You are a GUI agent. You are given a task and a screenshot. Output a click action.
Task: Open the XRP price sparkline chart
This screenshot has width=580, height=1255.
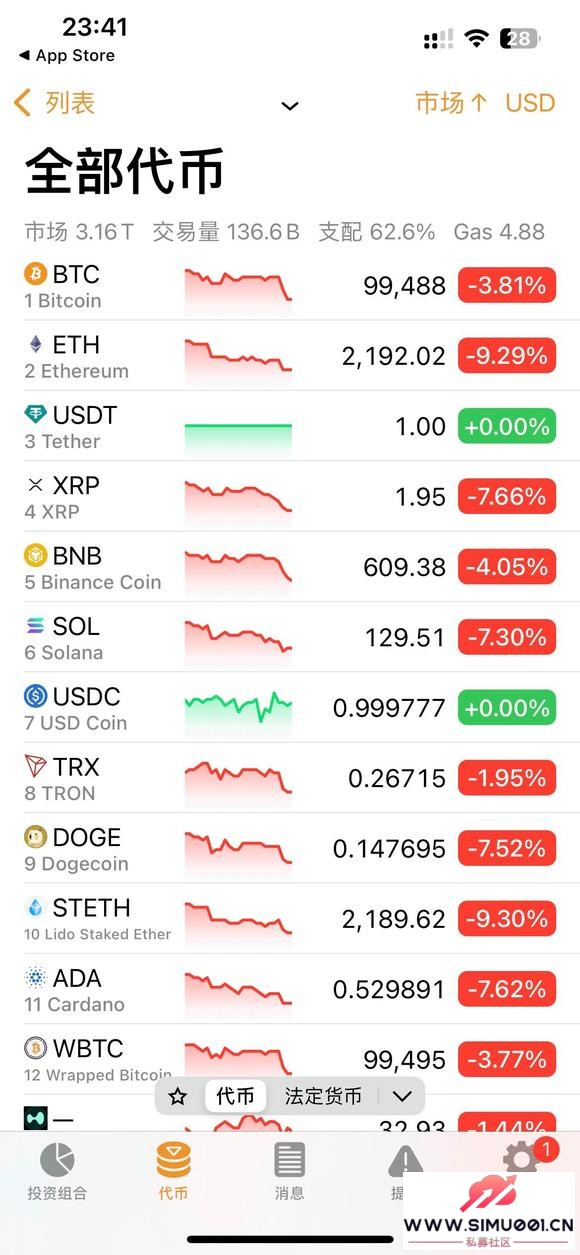click(238, 497)
